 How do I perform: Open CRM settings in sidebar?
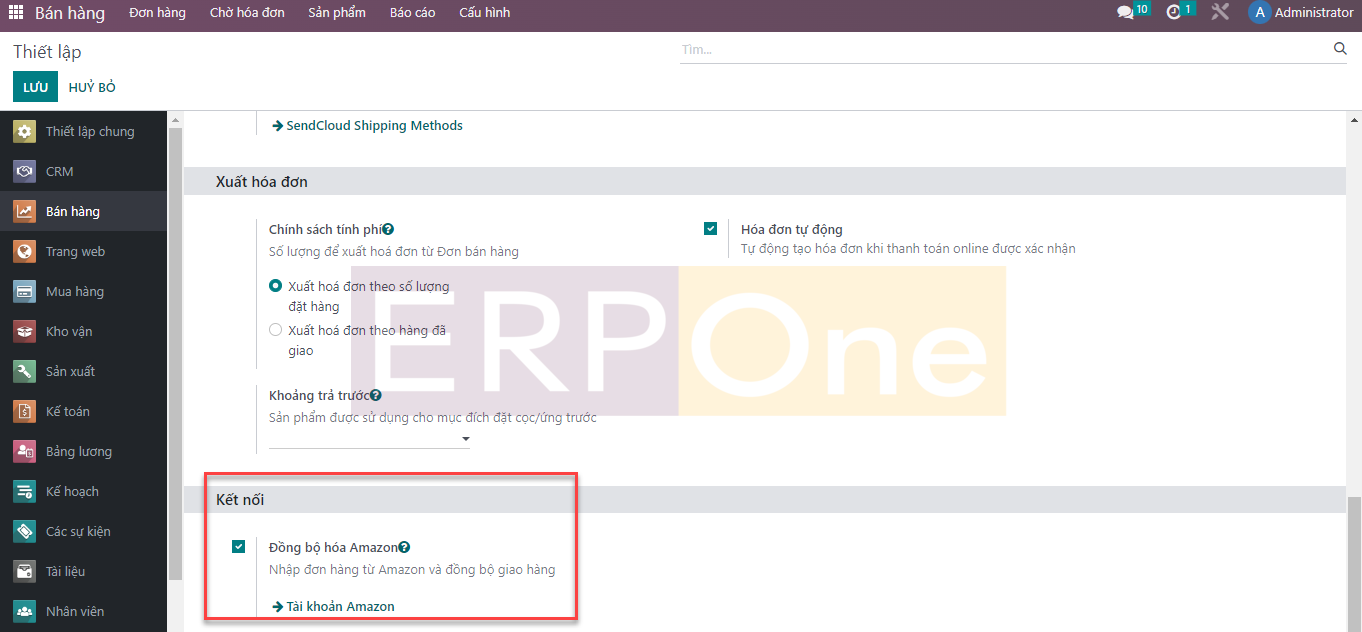point(60,171)
